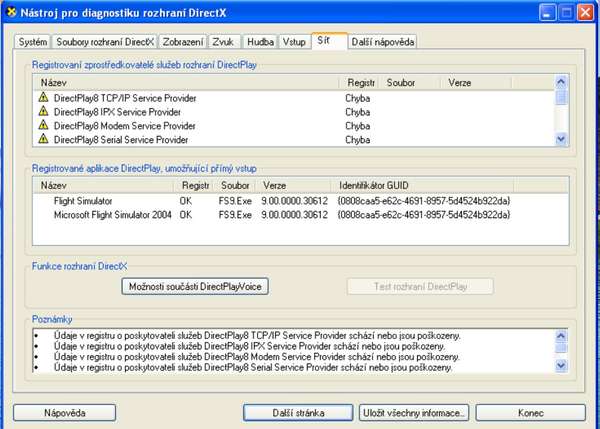
Task: Select DirectPlay8 Modem Service Provider row
Action: 294,126
